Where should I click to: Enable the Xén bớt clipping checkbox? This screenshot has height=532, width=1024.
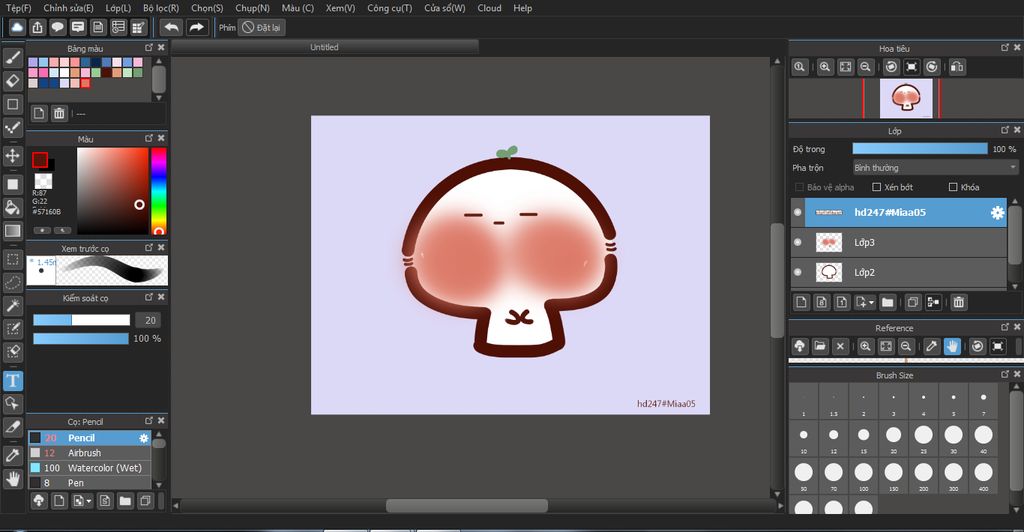coord(876,187)
